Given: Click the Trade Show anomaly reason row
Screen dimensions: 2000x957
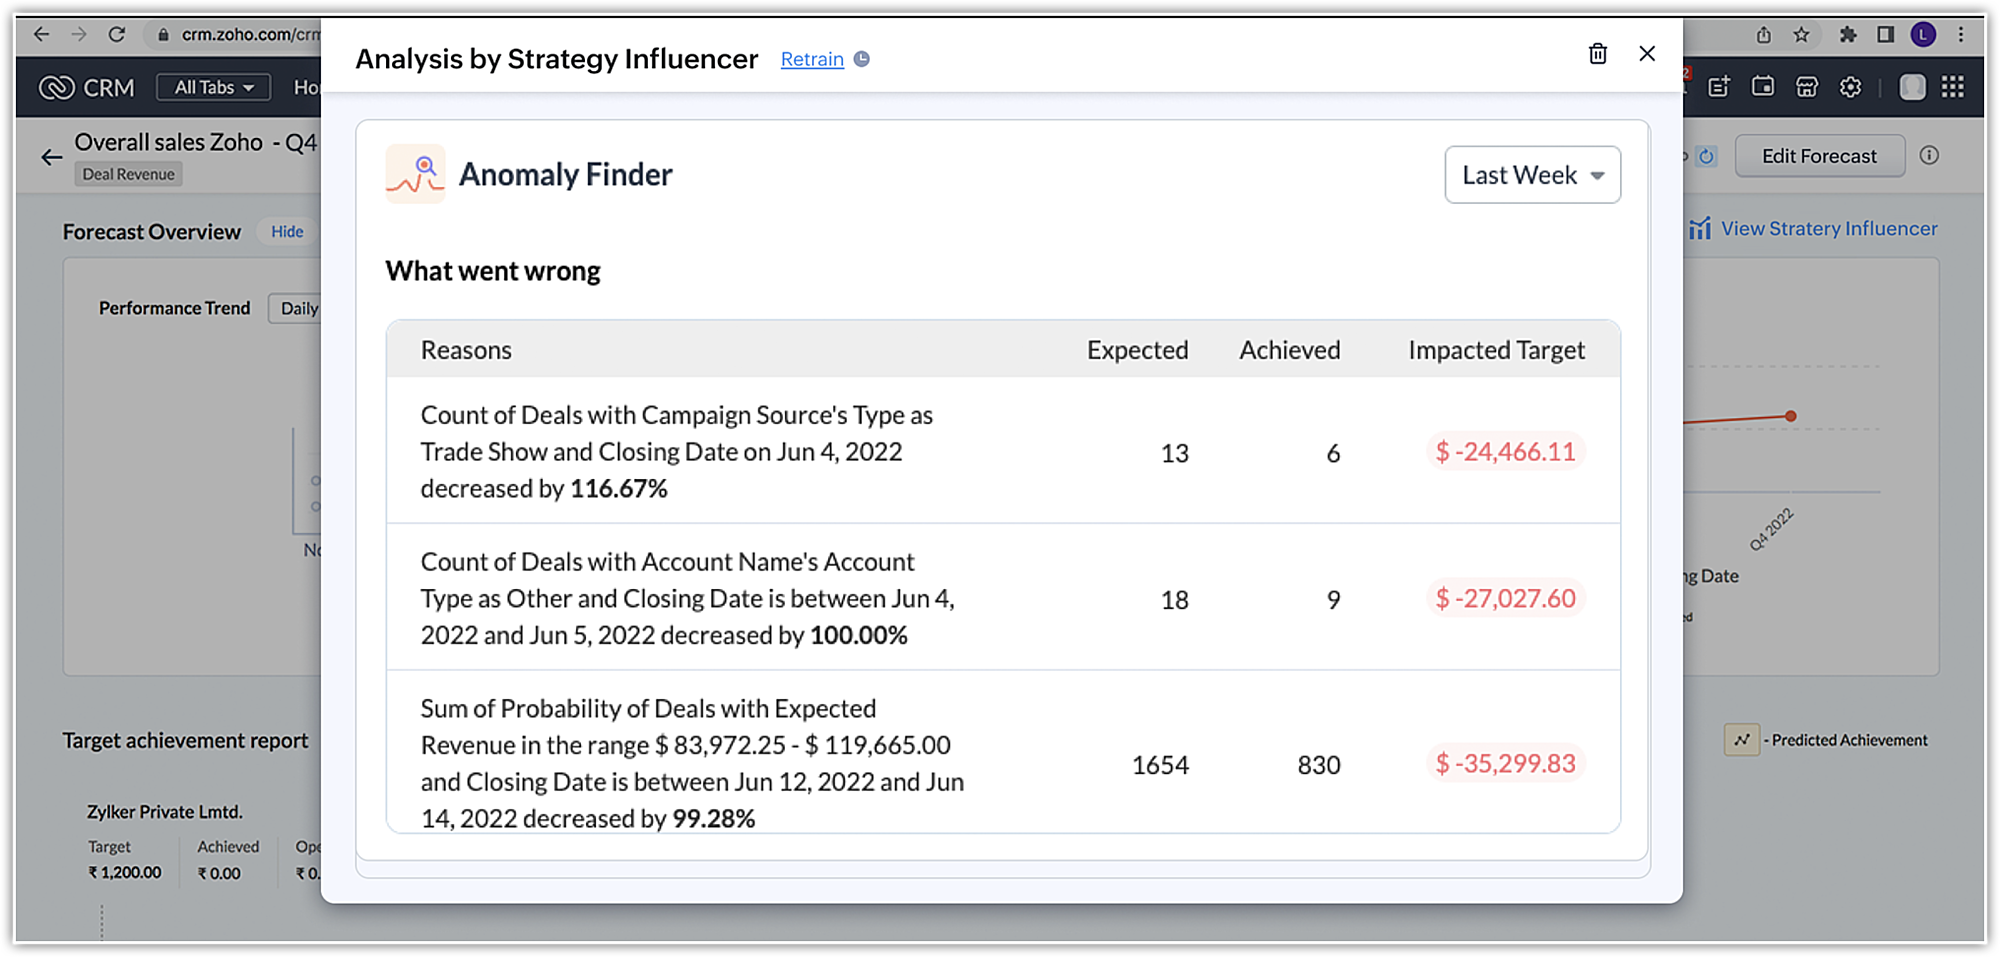Looking at the screenshot, I should (x=676, y=452).
